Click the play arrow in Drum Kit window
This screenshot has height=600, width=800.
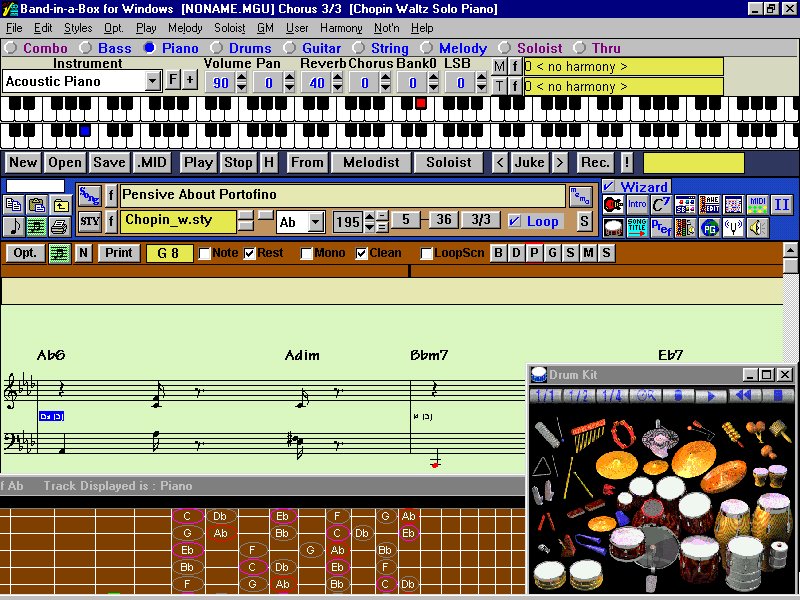click(711, 396)
